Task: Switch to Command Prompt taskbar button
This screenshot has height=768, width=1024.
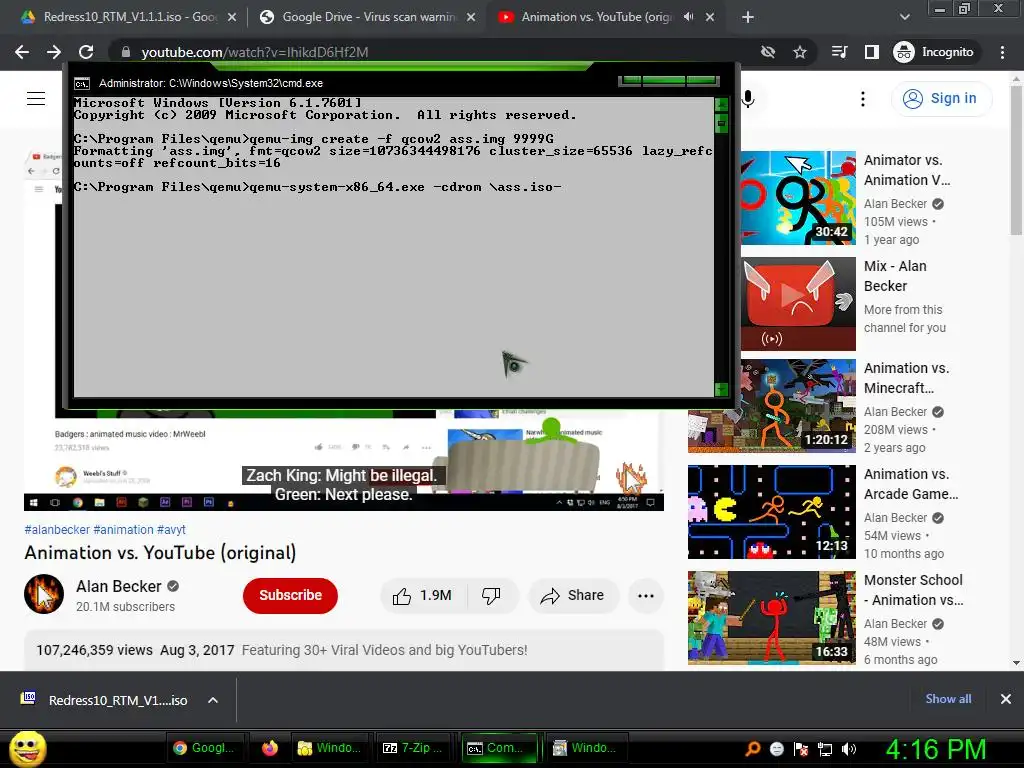Action: [499, 748]
